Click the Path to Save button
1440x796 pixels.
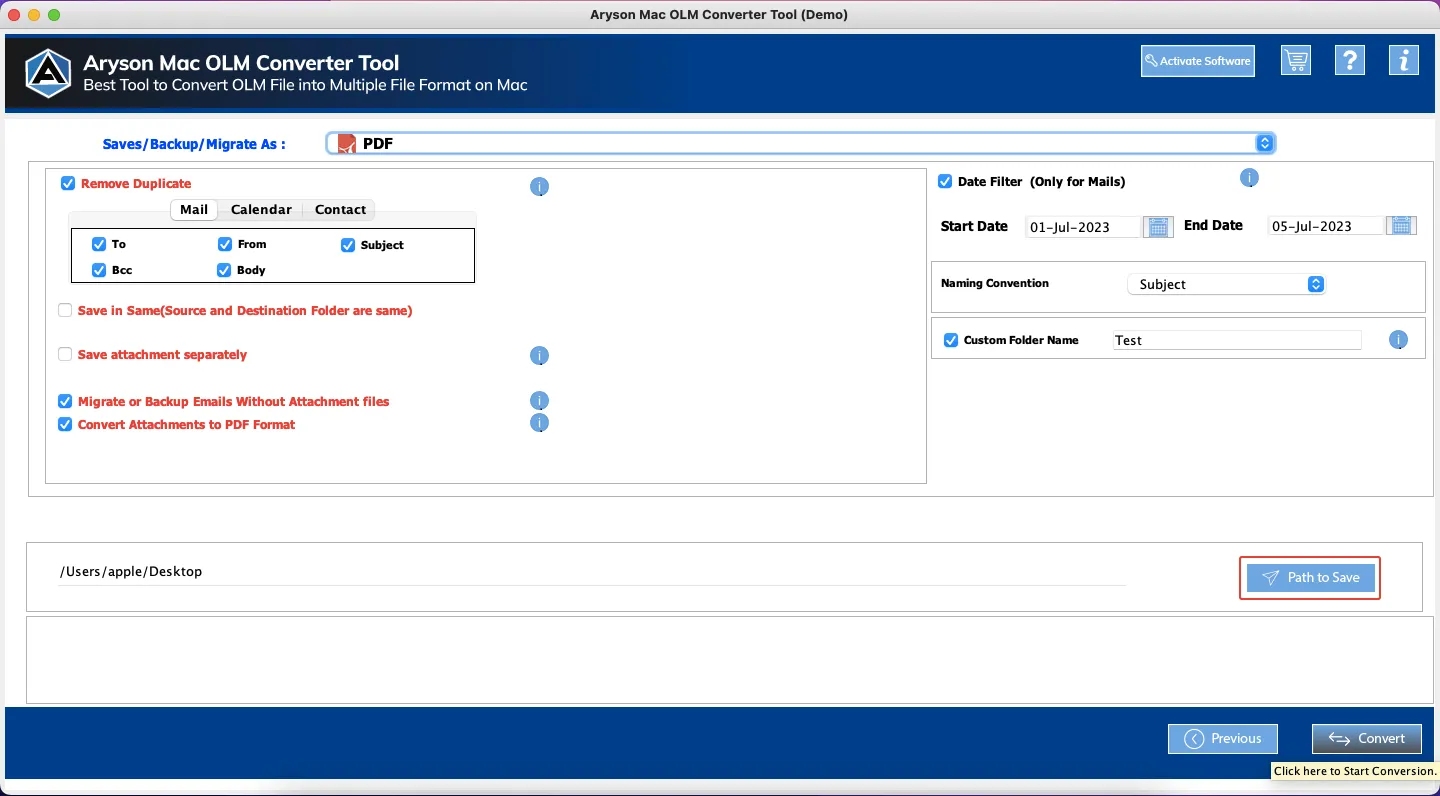point(1310,578)
